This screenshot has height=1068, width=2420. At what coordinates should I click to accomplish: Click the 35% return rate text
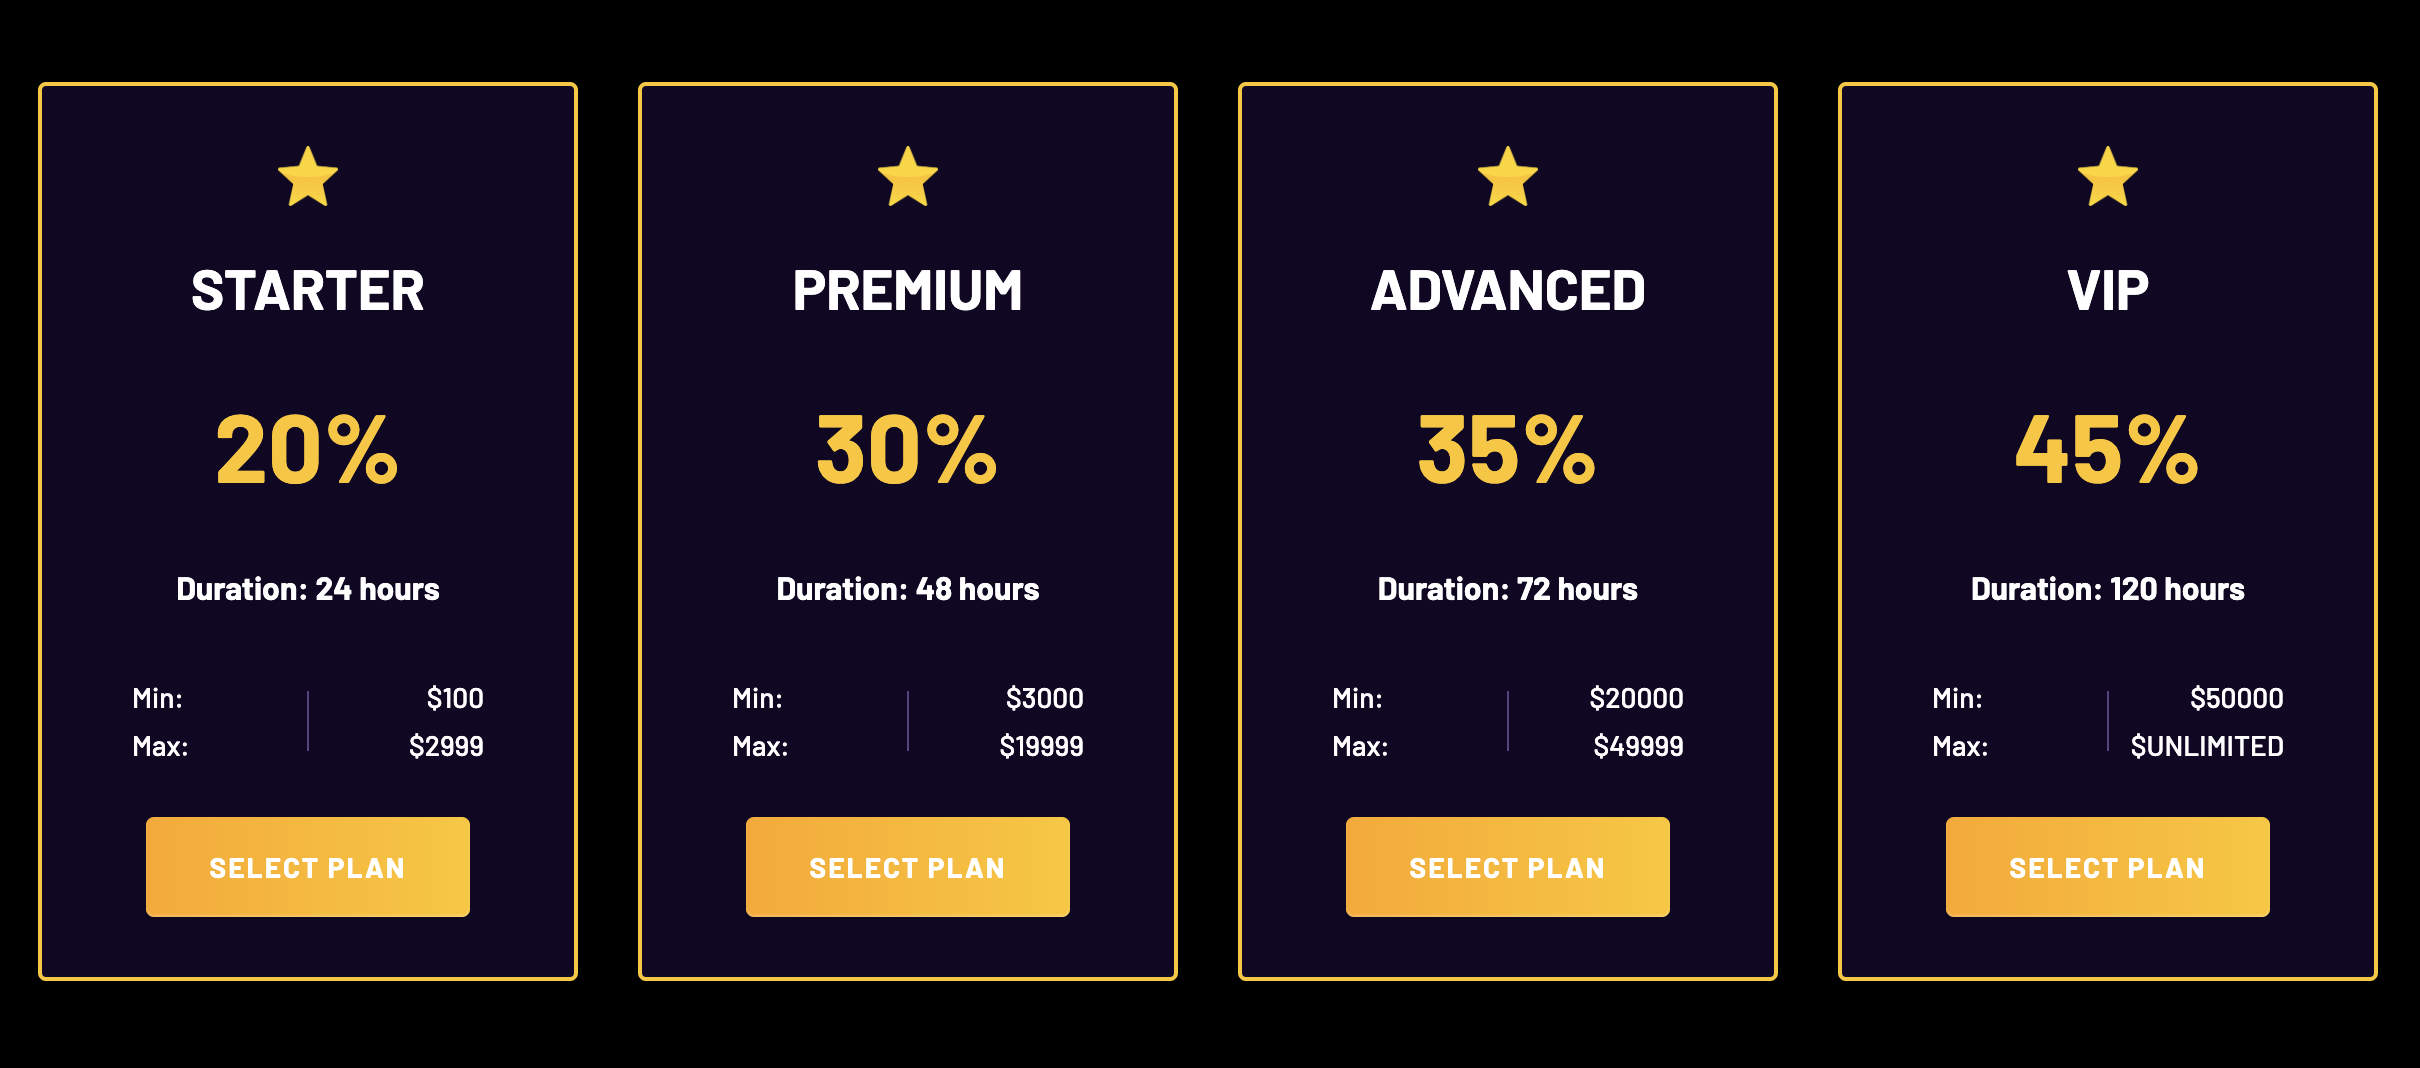click(x=1508, y=450)
